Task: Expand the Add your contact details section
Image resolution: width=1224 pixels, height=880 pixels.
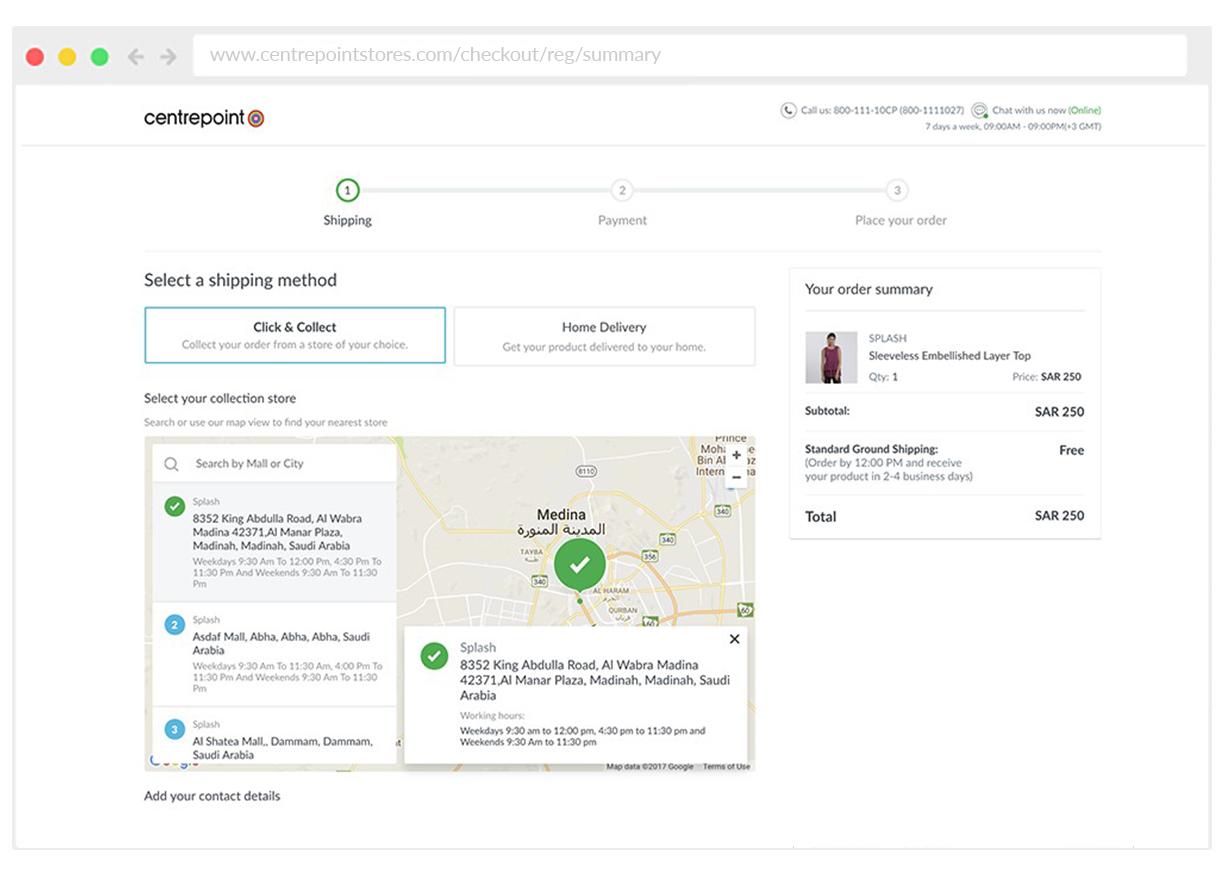Action: [x=213, y=796]
